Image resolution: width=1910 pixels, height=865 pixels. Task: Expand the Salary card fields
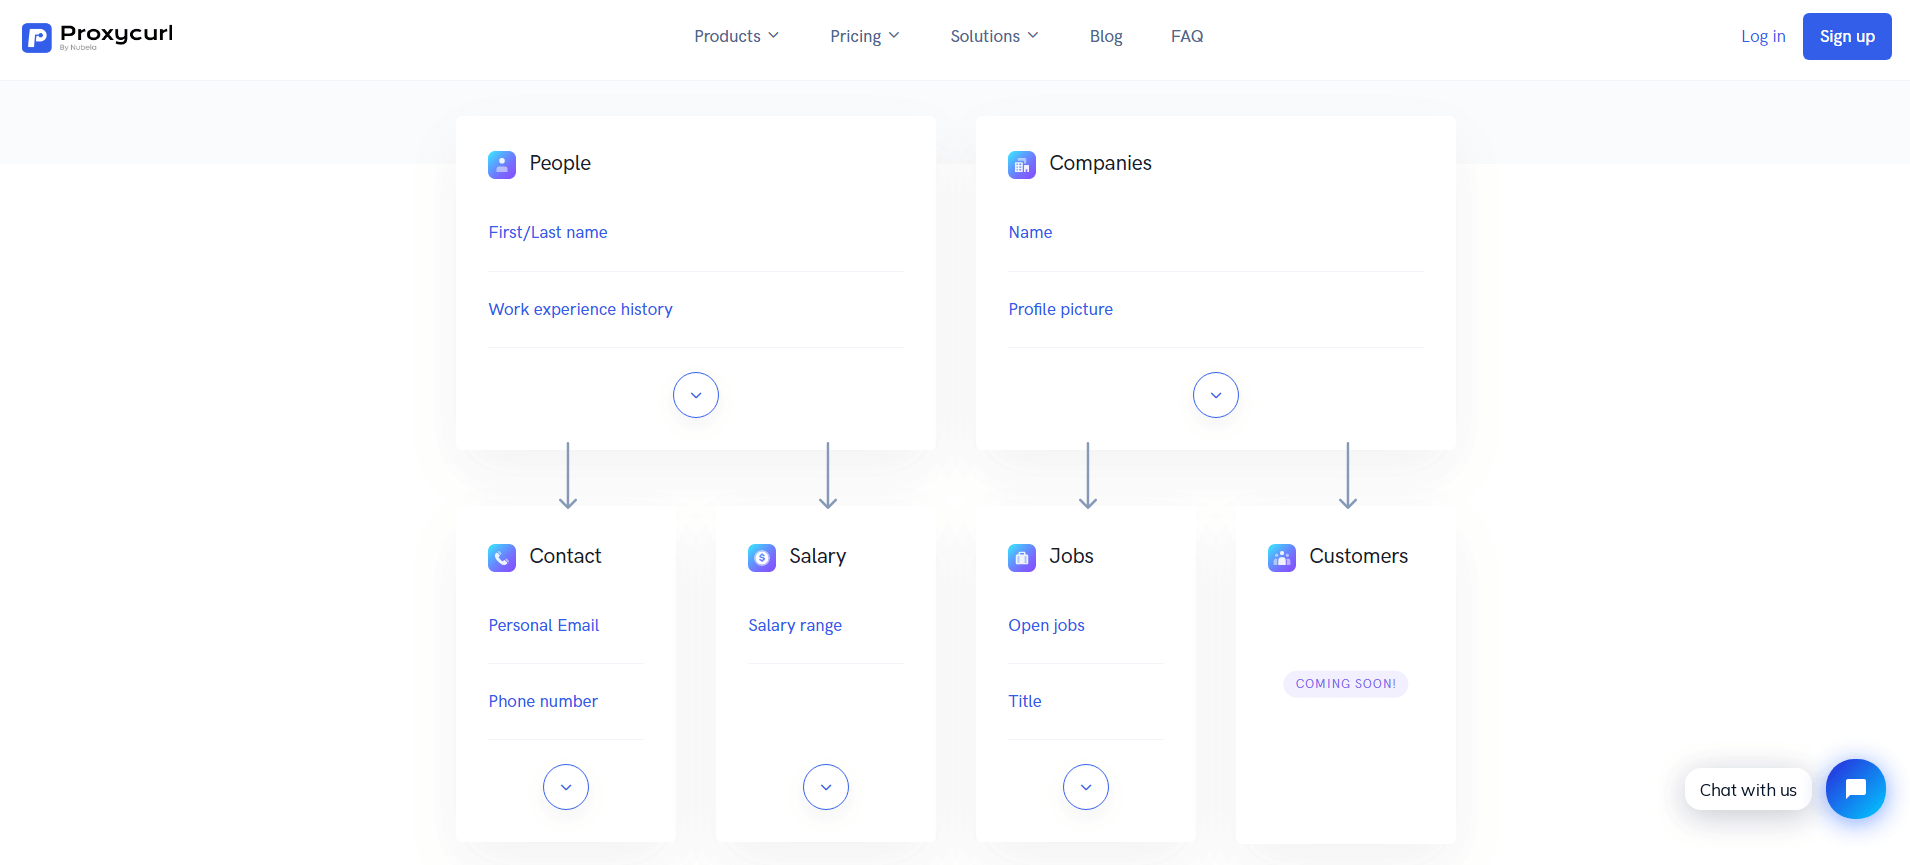point(826,787)
